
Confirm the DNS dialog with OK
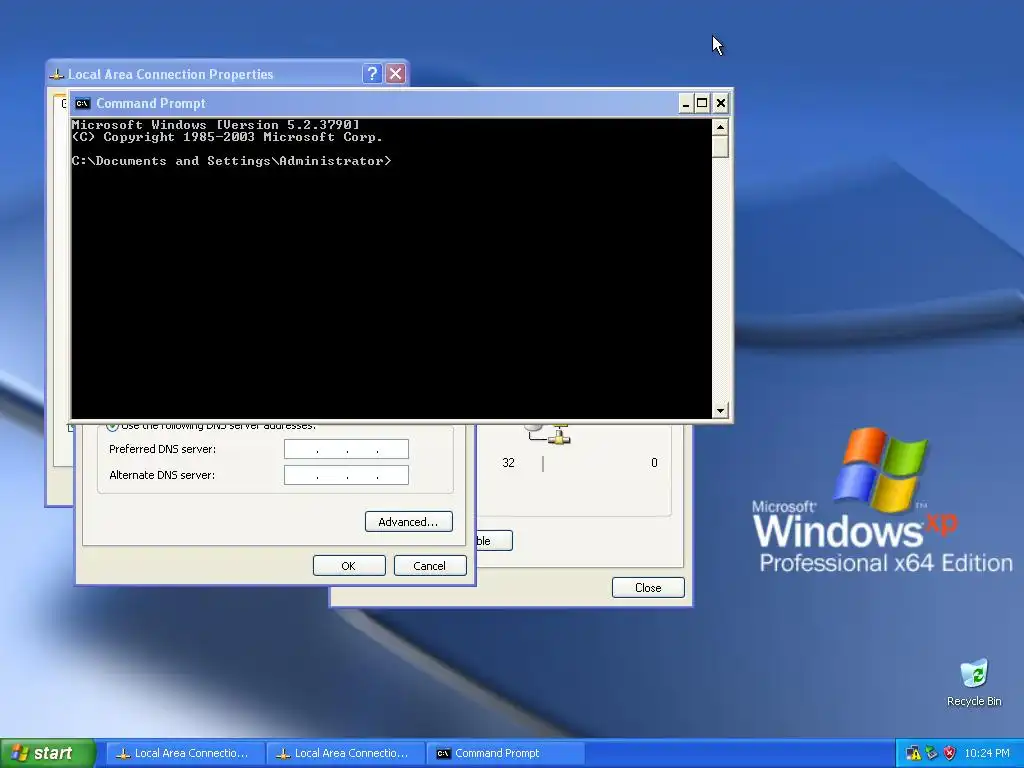(349, 566)
